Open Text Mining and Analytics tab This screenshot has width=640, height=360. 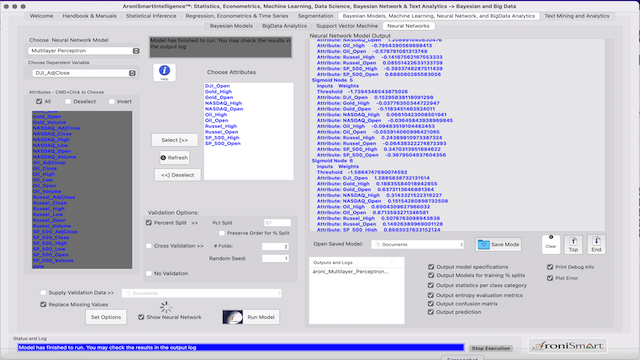pos(577,16)
